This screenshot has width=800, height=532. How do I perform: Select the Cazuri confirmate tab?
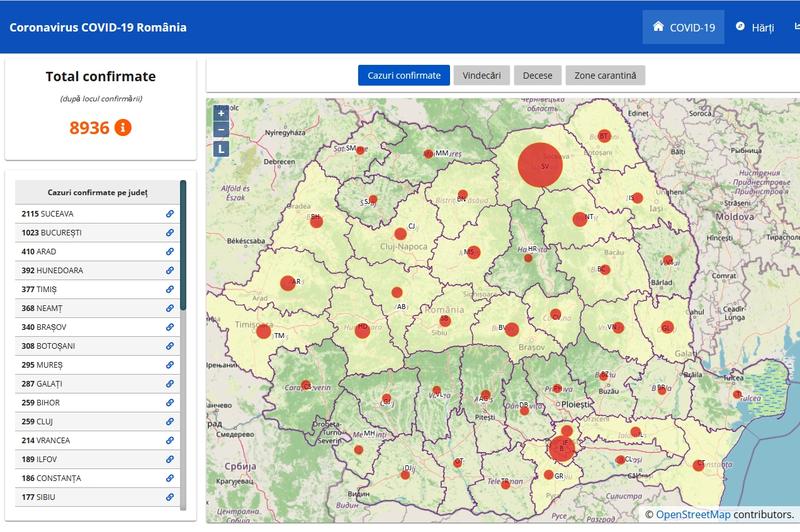point(403,76)
